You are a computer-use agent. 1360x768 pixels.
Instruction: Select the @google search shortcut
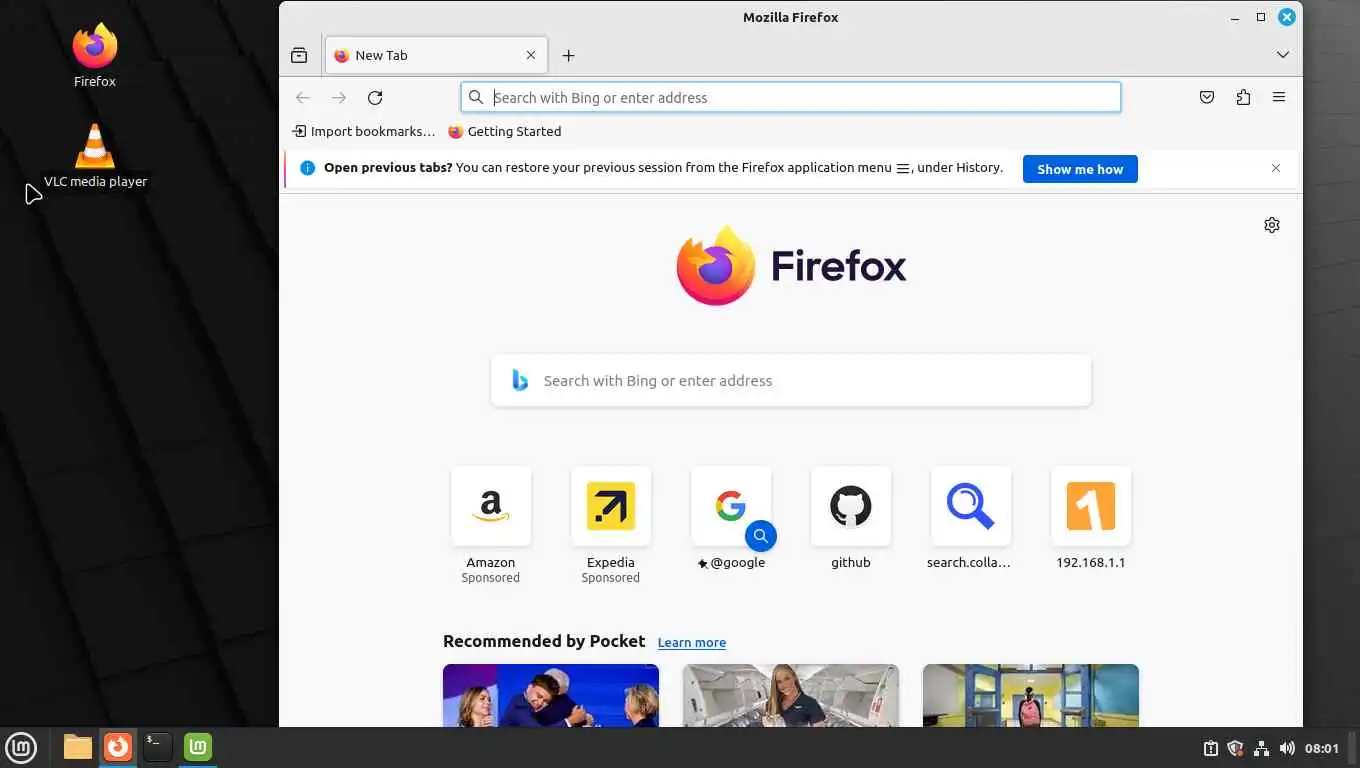731,518
